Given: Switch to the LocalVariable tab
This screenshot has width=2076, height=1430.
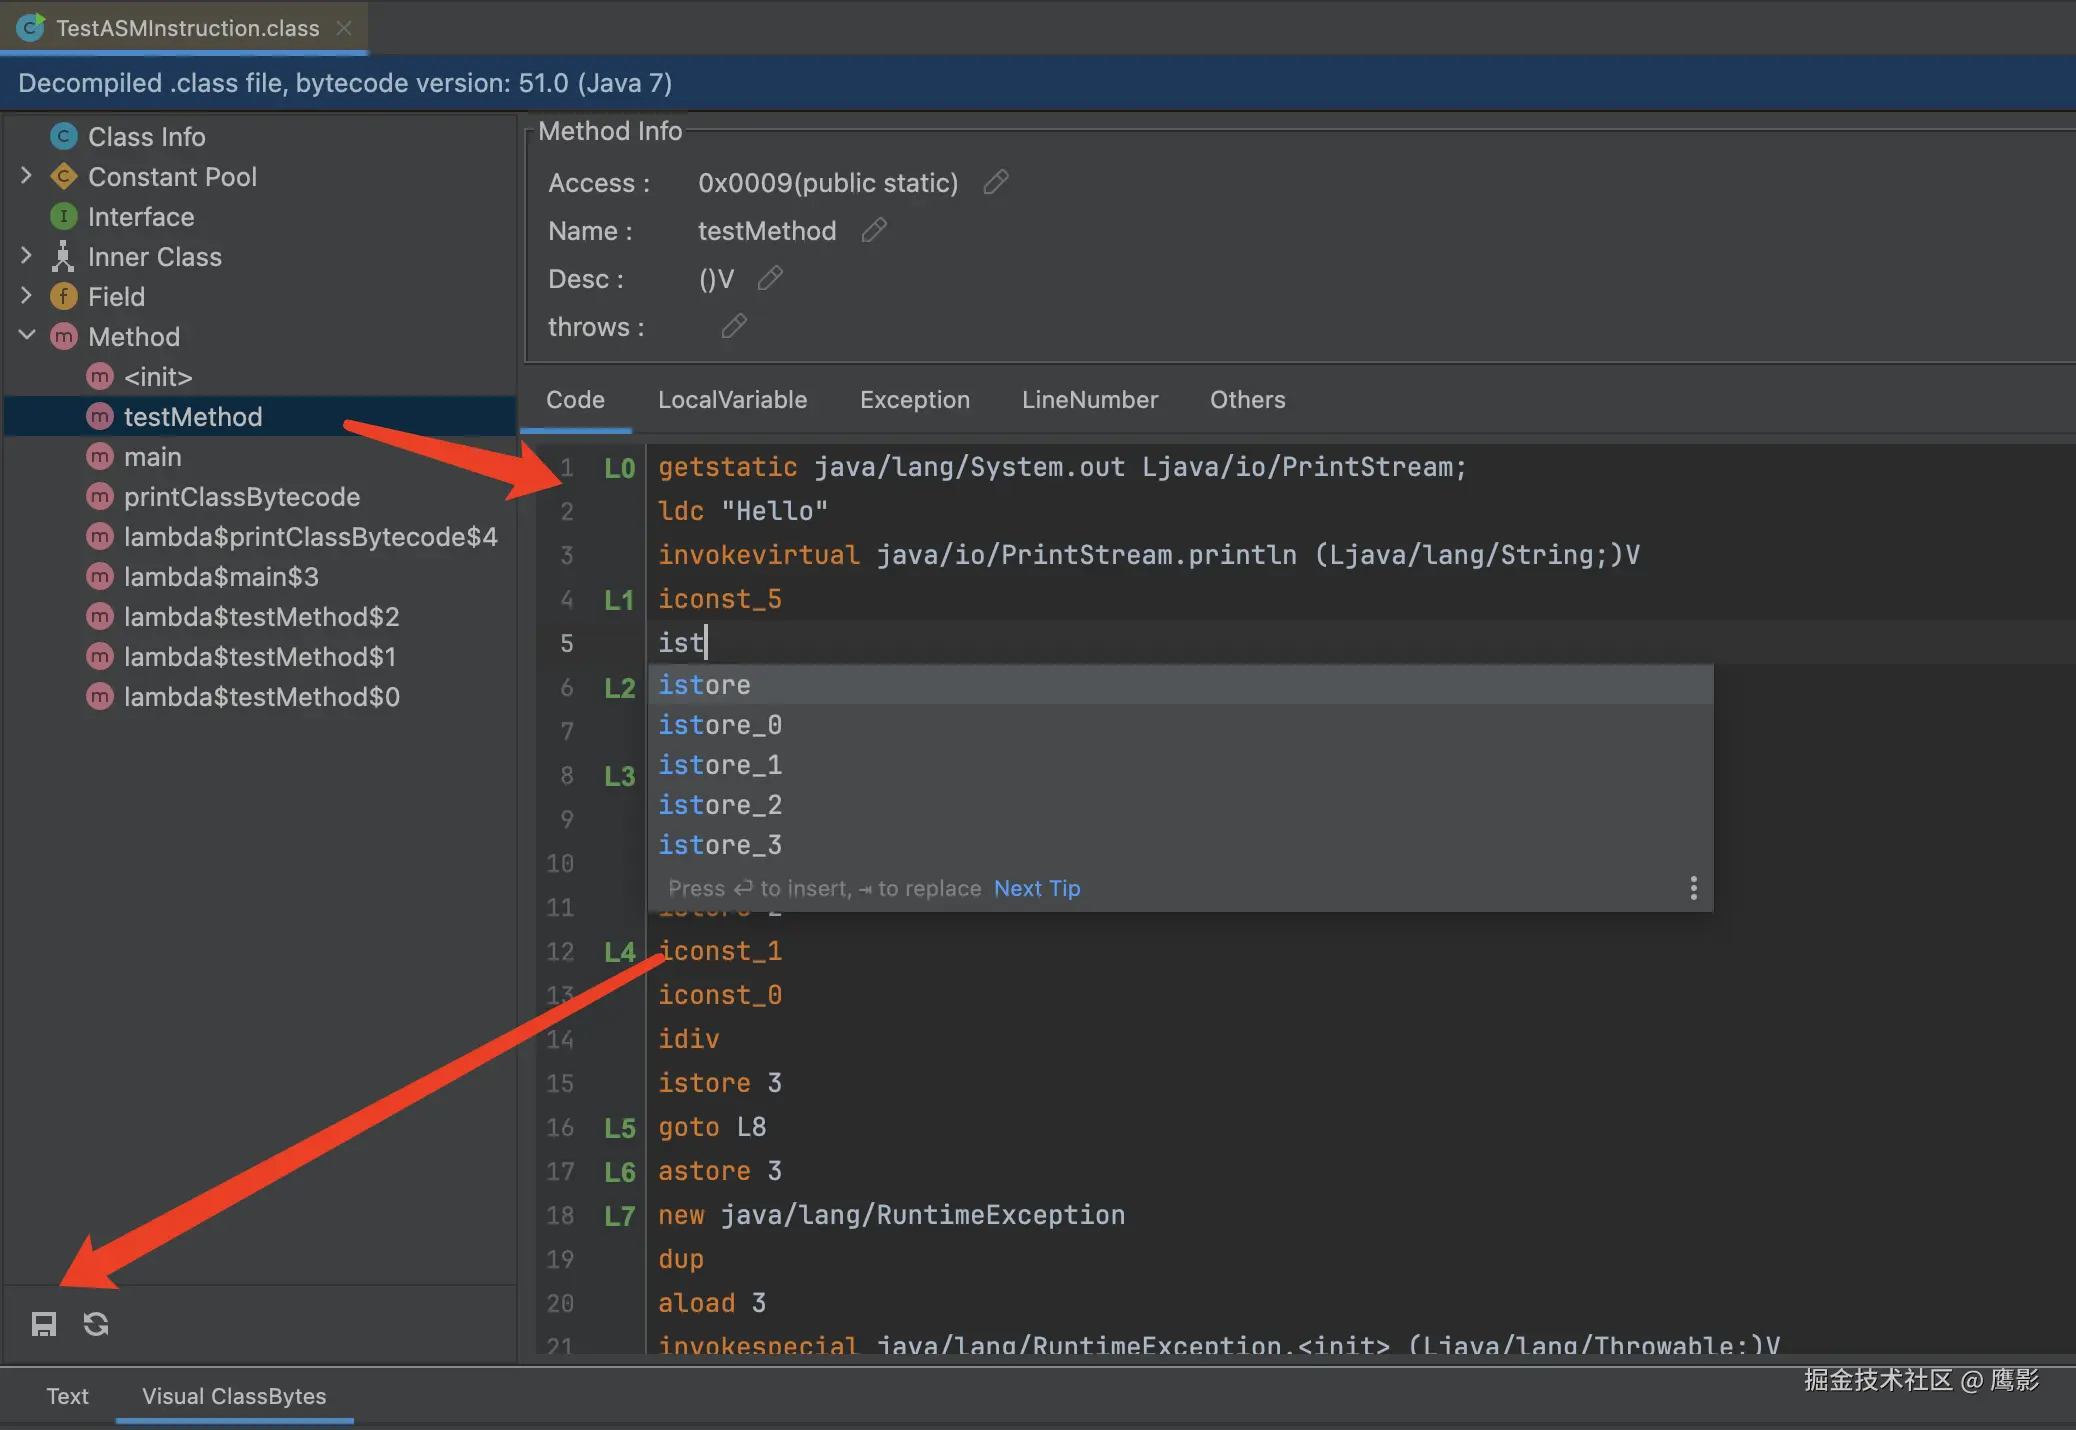Looking at the screenshot, I should [x=732, y=400].
